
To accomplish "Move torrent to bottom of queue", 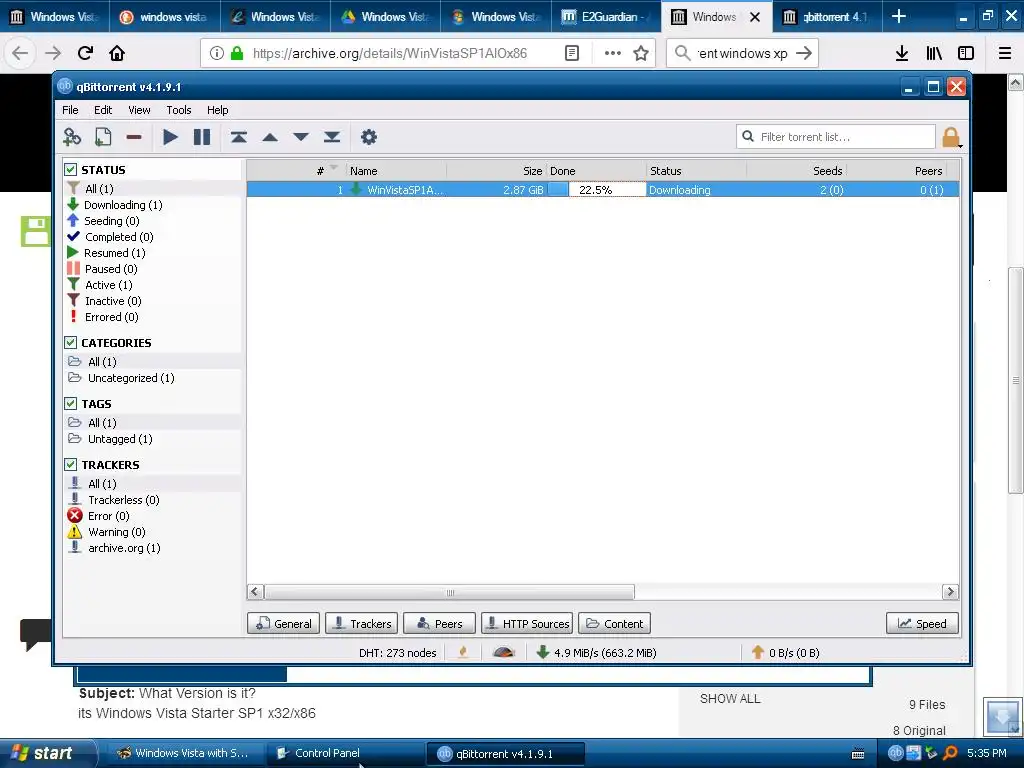I will point(332,137).
